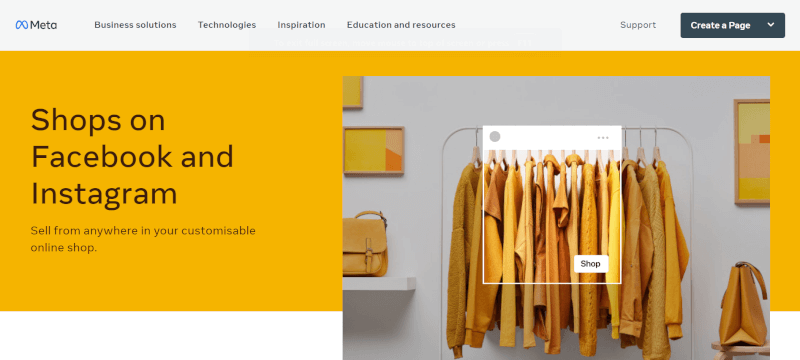
Task: Open the three-dot post options icon
Action: pos(603,138)
